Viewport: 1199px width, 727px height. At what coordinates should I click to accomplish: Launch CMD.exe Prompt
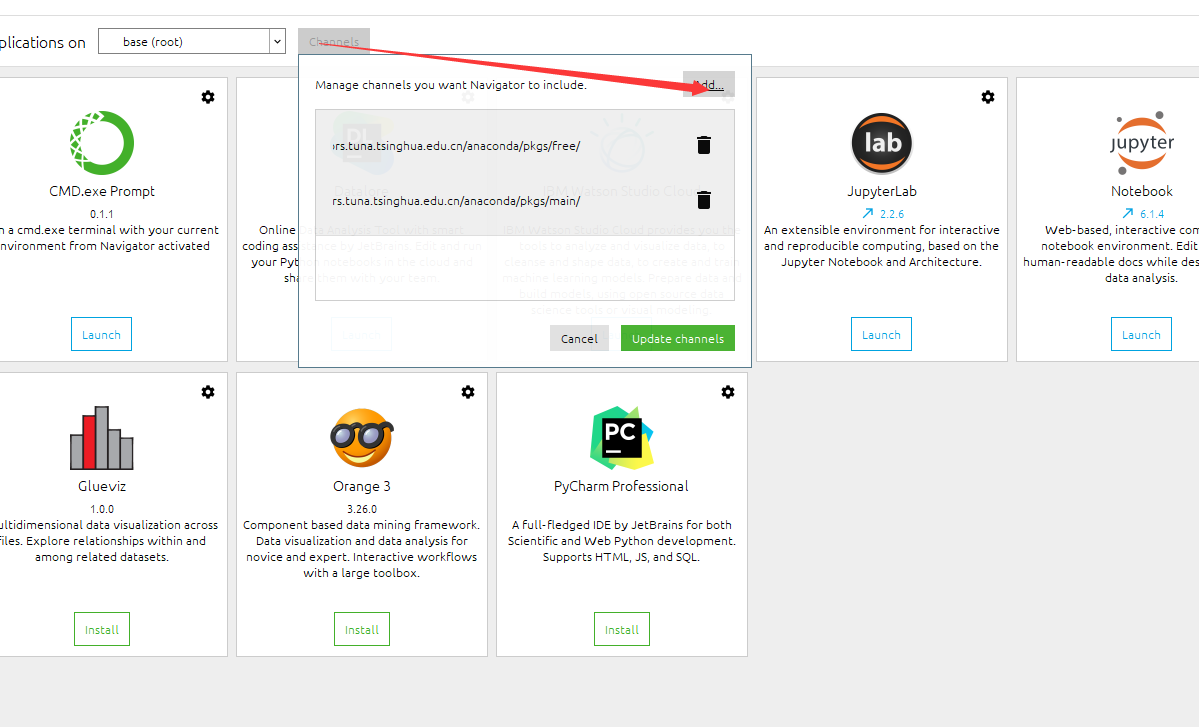click(x=102, y=334)
